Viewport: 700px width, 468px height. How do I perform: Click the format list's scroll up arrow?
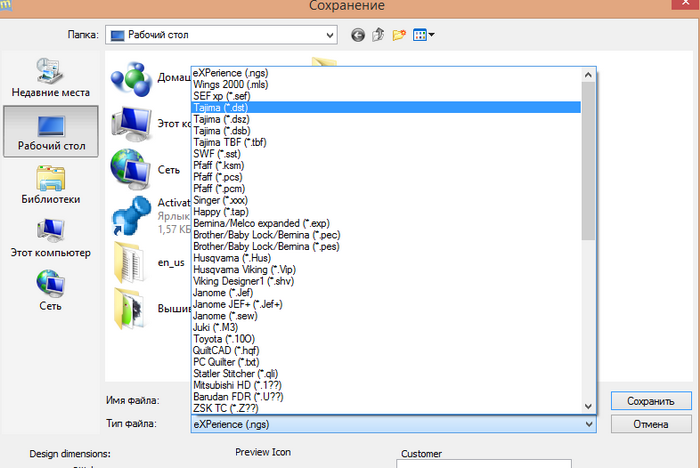click(x=588, y=75)
